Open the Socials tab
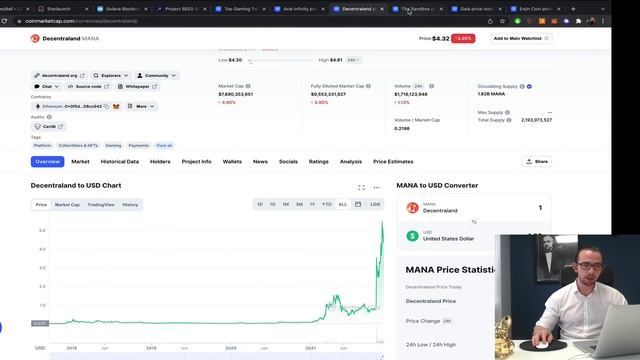 click(288, 162)
